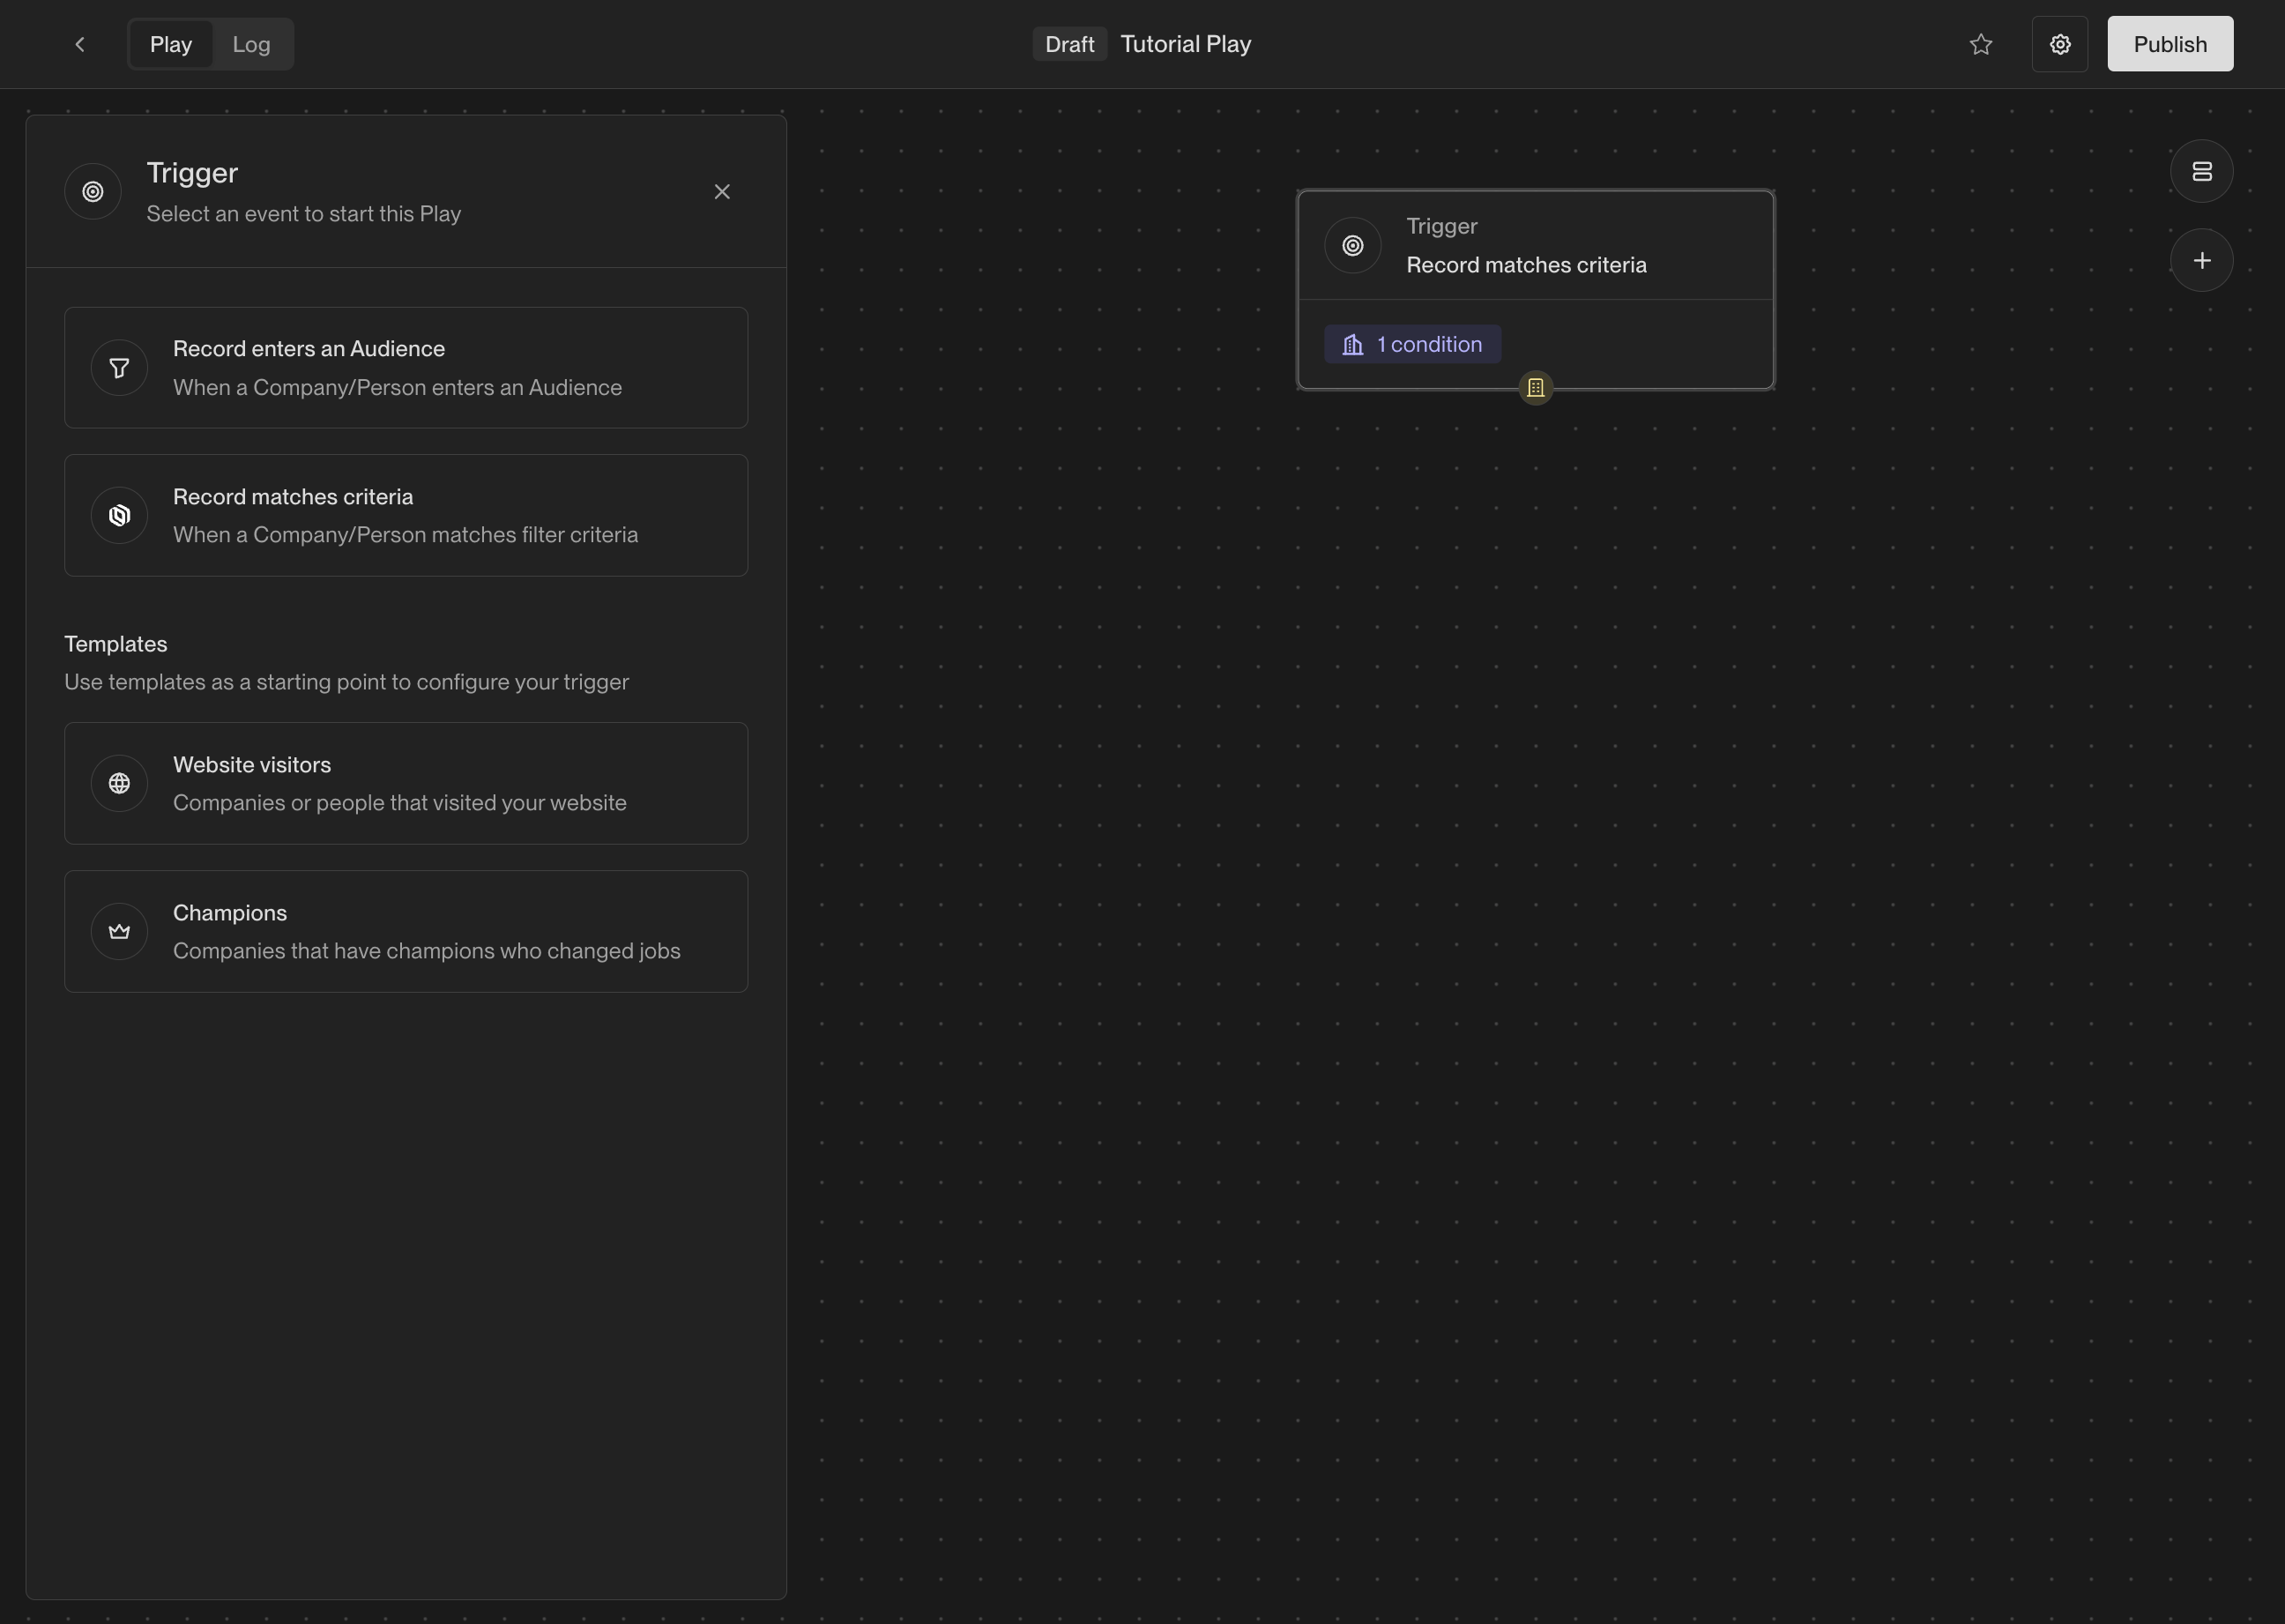Click the target icon in Trigger node
This screenshot has height=1624, width=2285.
(x=1353, y=245)
